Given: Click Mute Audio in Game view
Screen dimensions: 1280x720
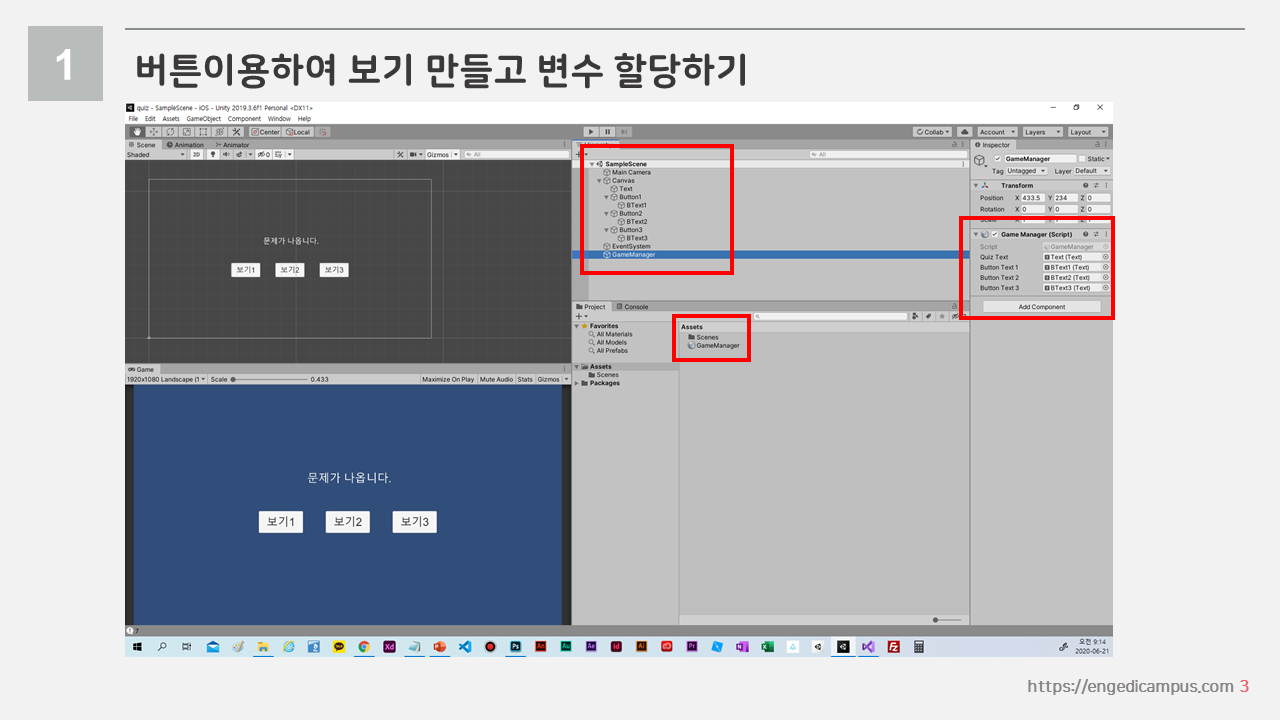Looking at the screenshot, I should pyautogui.click(x=496, y=379).
